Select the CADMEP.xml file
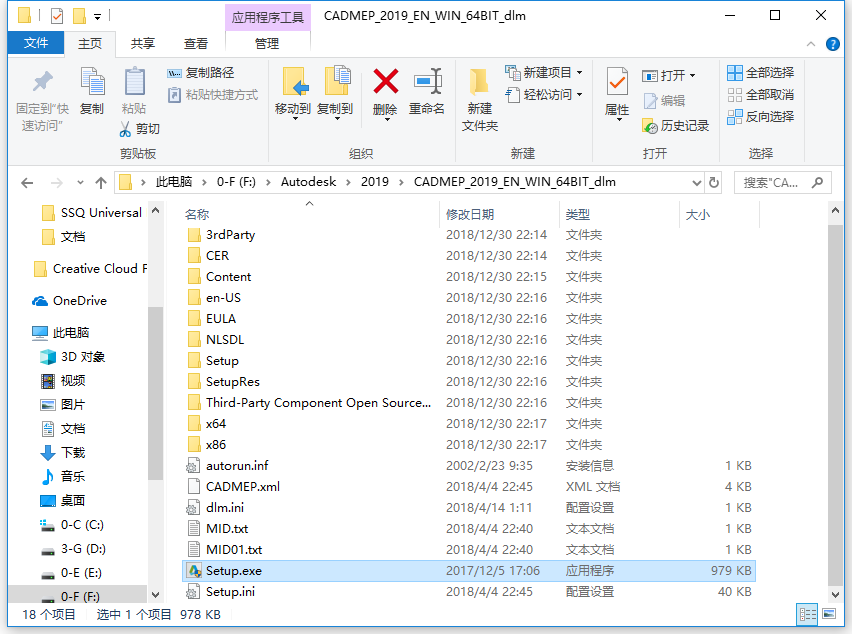The image size is (852, 634). (x=243, y=487)
